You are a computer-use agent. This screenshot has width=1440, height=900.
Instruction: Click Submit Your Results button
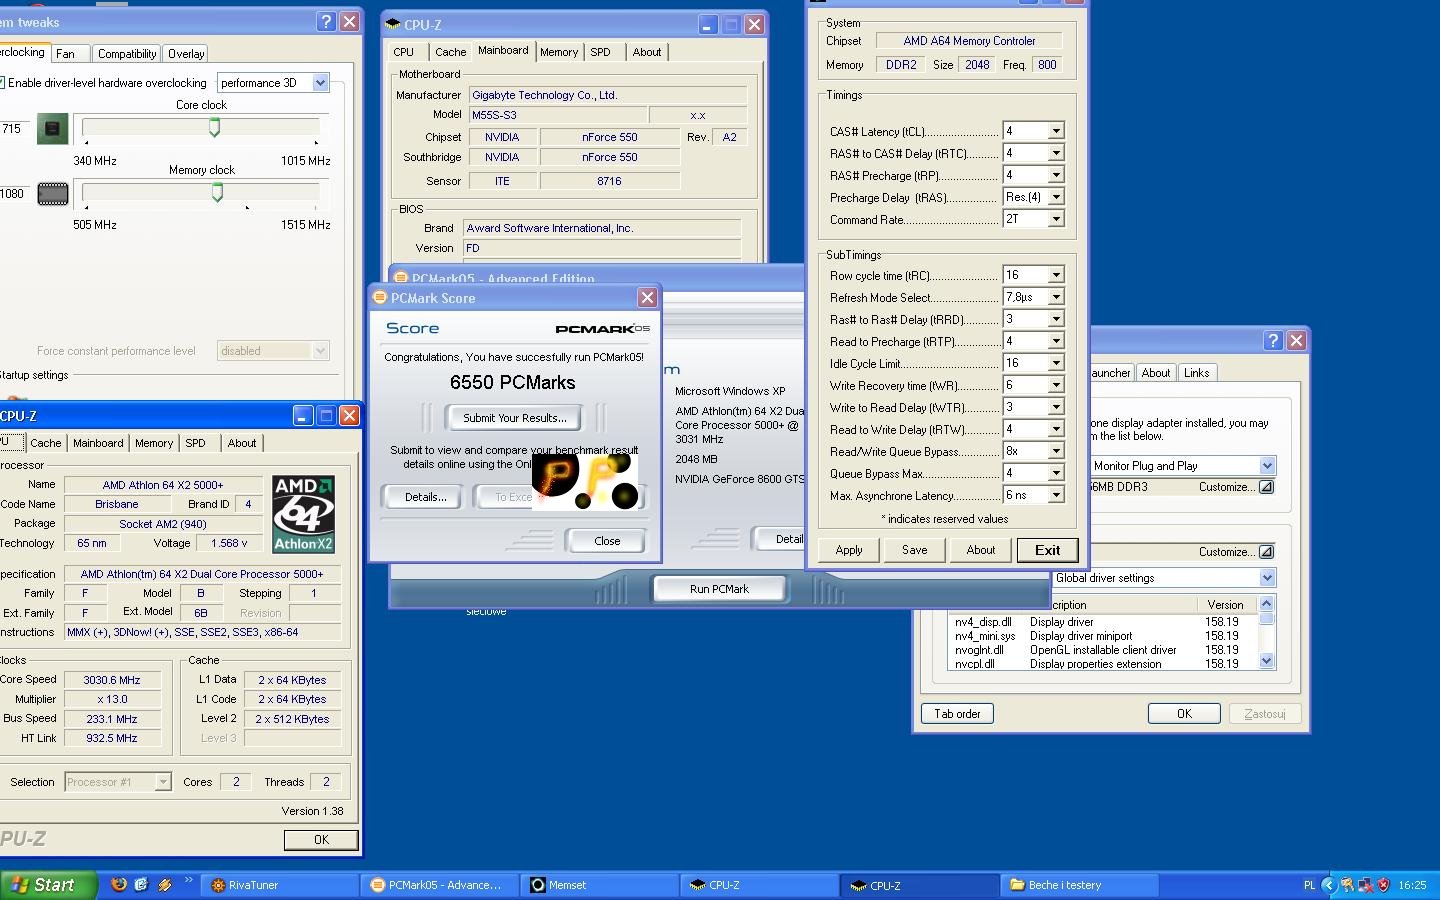tap(514, 418)
